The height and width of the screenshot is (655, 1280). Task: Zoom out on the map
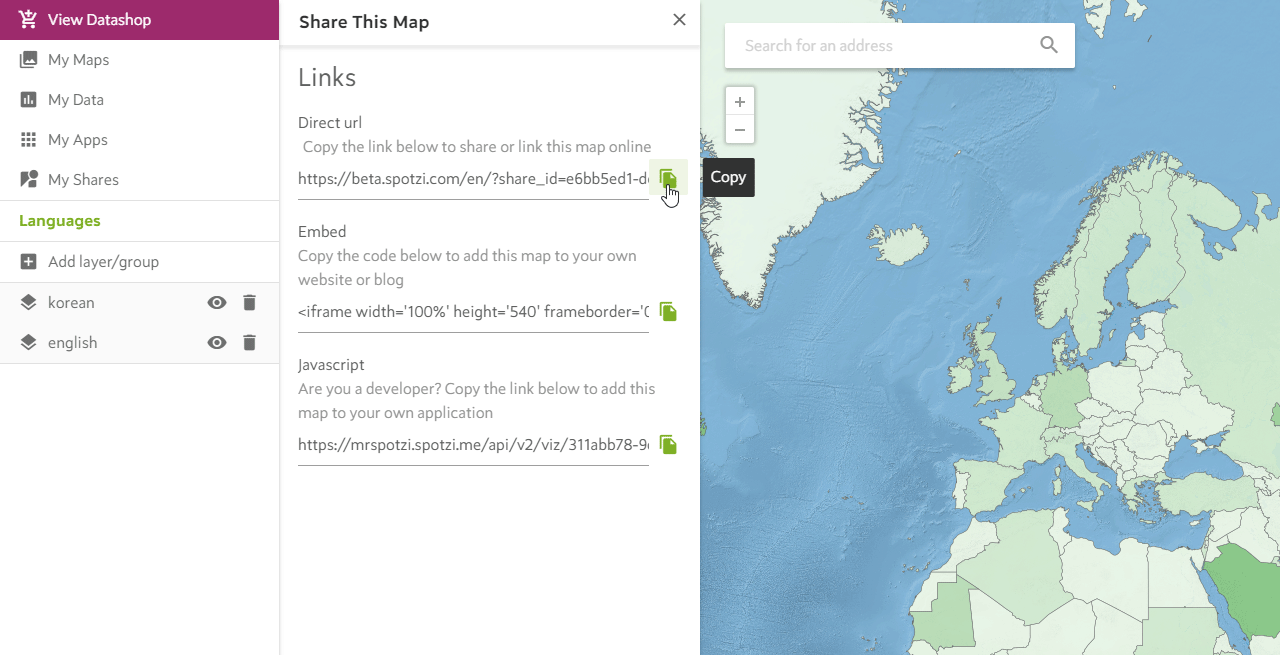(740, 130)
